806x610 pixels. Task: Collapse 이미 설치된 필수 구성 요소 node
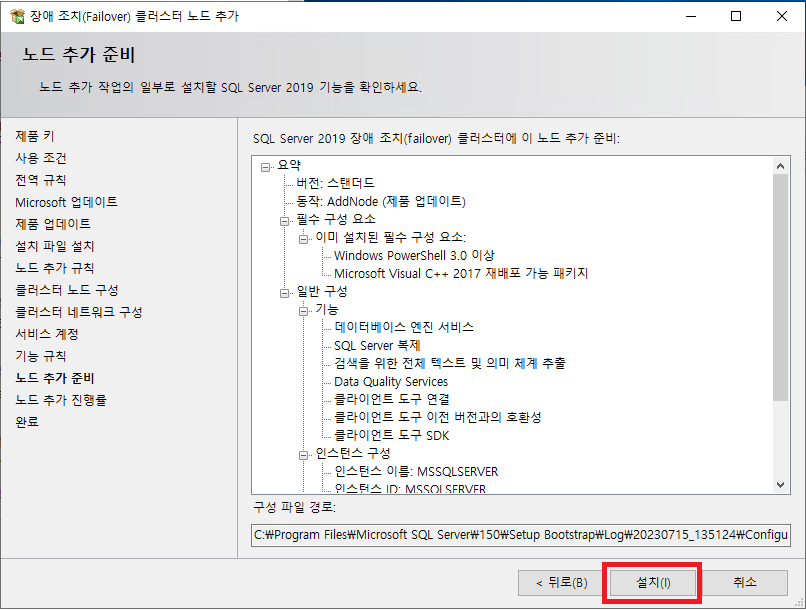tap(303, 239)
